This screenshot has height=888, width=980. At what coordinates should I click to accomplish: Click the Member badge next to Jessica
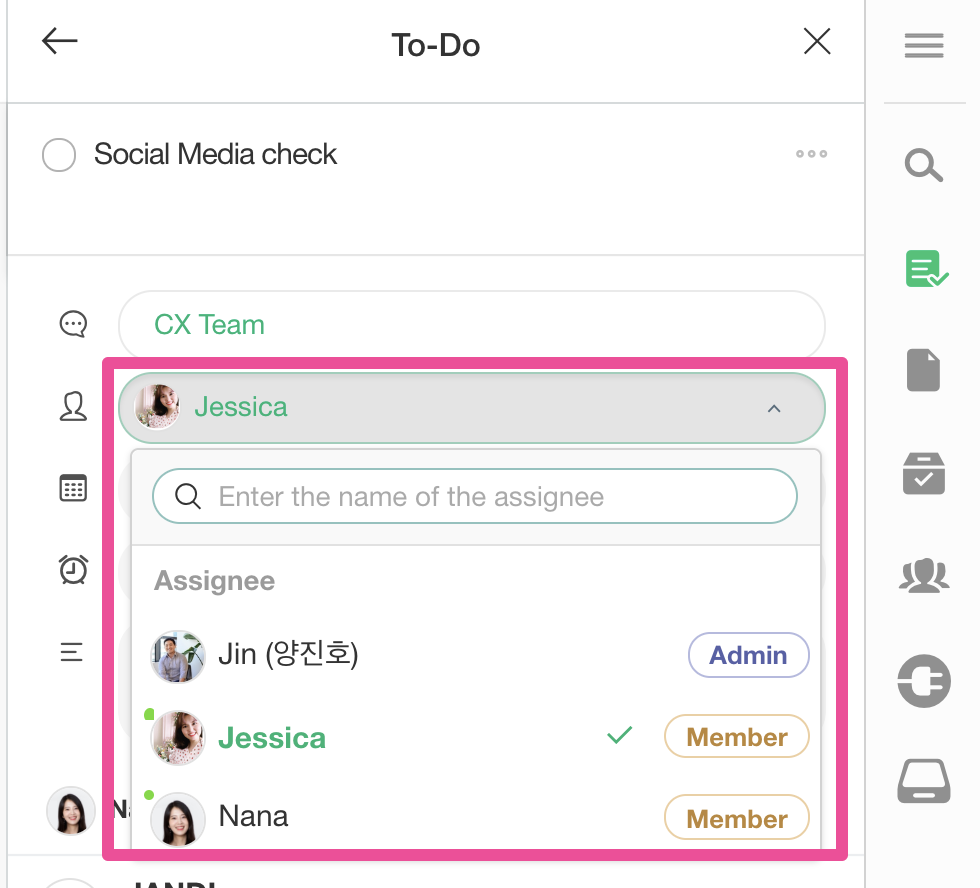coord(736,736)
